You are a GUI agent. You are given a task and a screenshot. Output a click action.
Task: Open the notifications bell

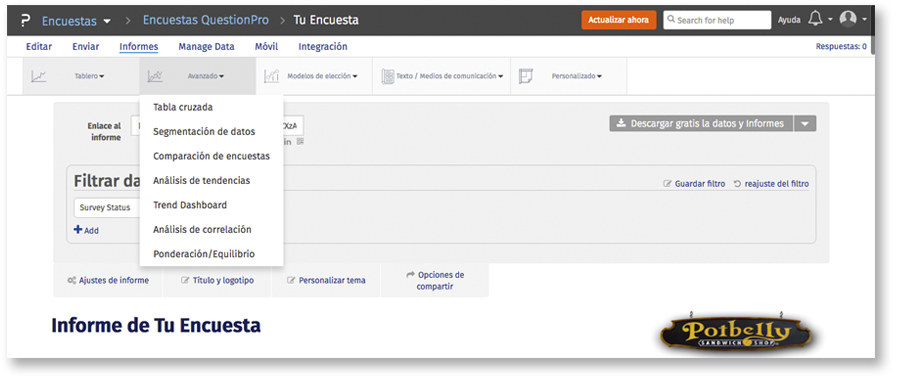point(814,20)
